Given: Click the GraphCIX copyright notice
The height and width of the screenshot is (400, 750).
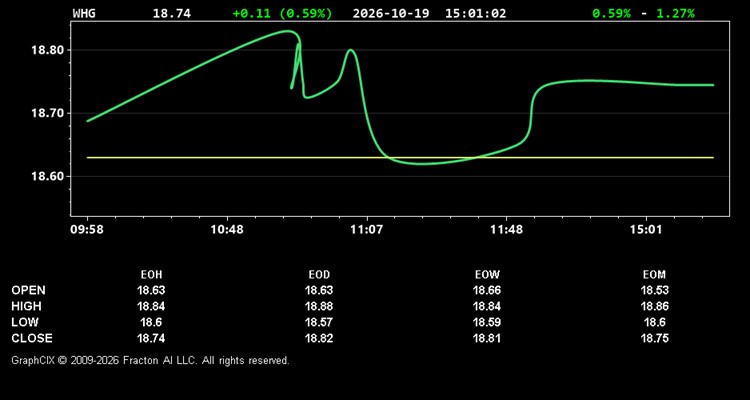Looking at the screenshot, I should (150, 360).
